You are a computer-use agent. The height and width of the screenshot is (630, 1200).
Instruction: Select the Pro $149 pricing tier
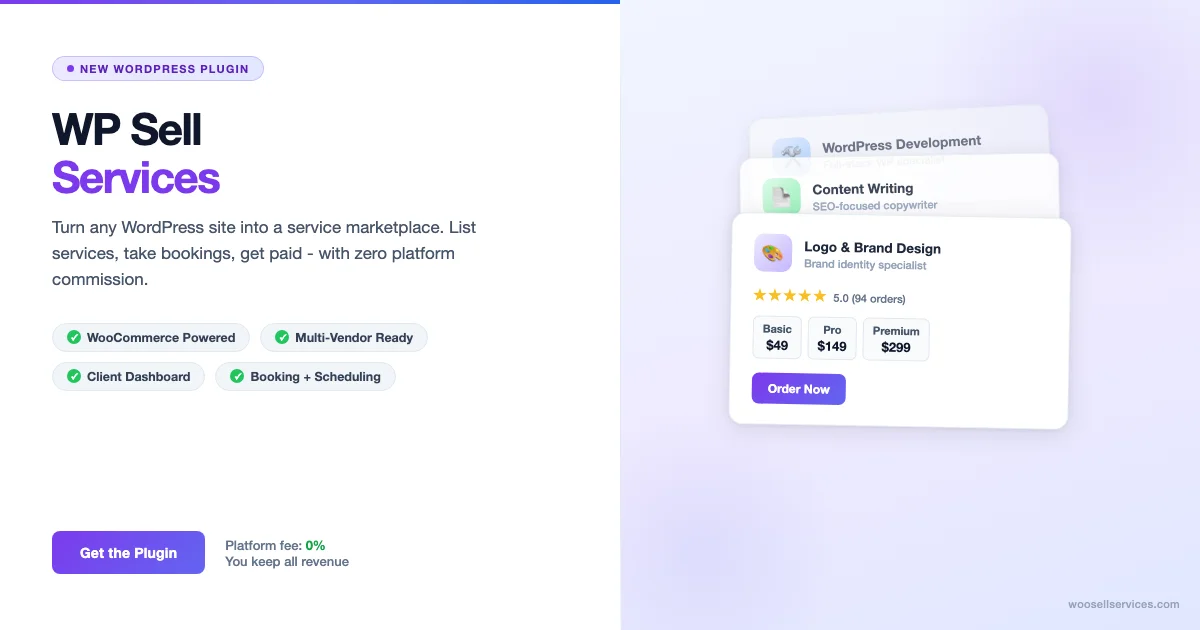pos(831,338)
